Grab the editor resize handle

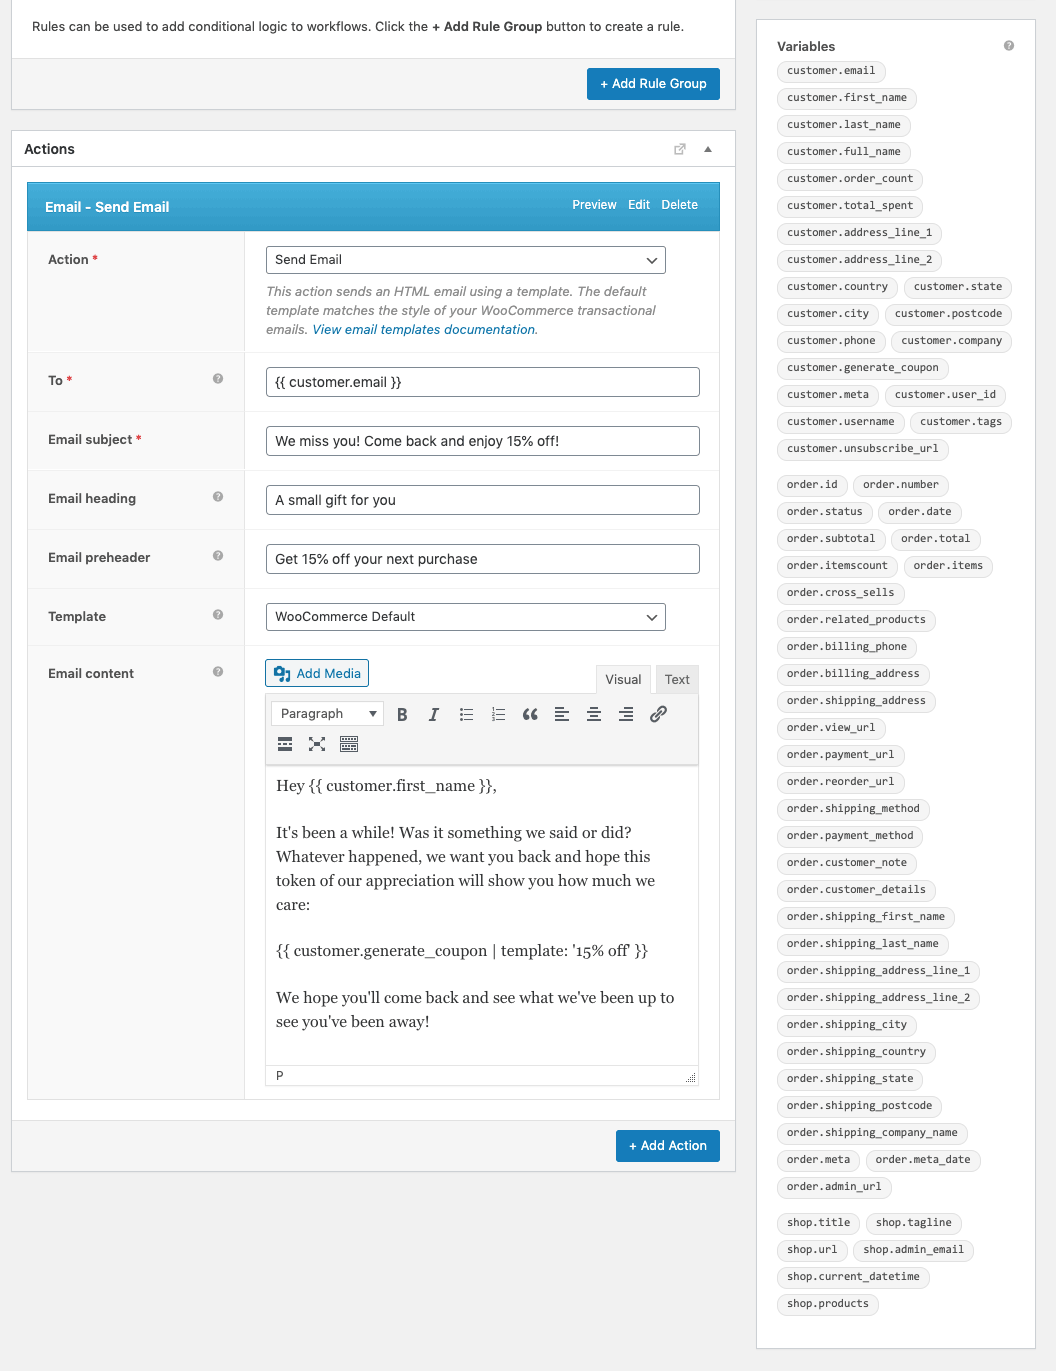[690, 1077]
